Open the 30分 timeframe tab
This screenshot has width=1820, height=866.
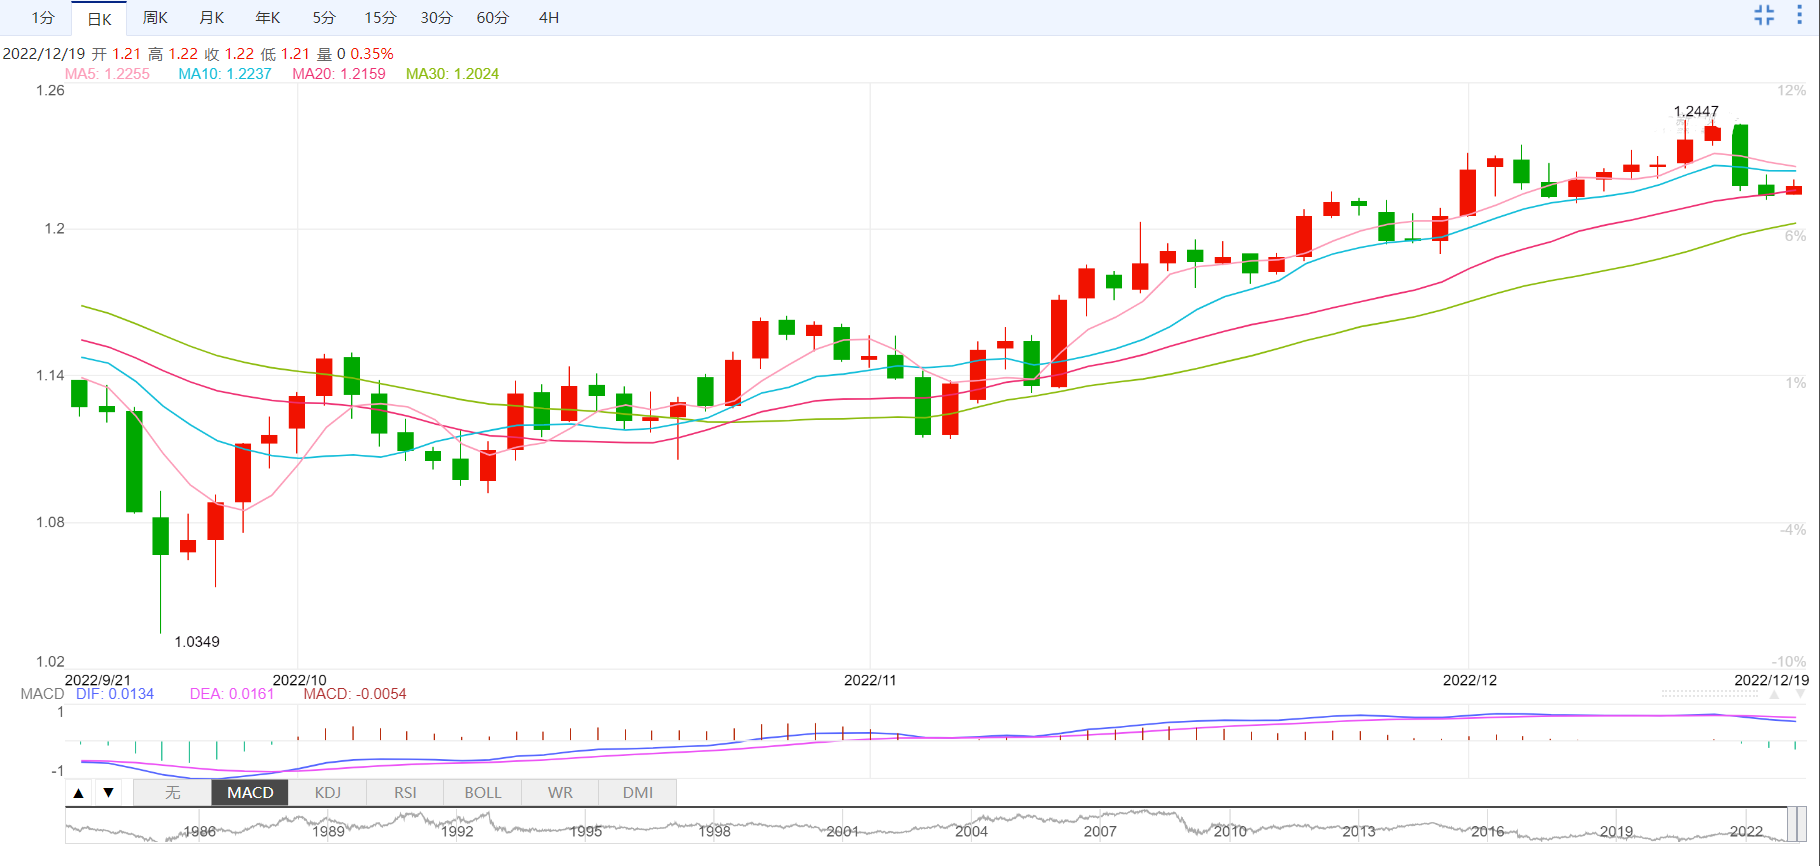436,18
